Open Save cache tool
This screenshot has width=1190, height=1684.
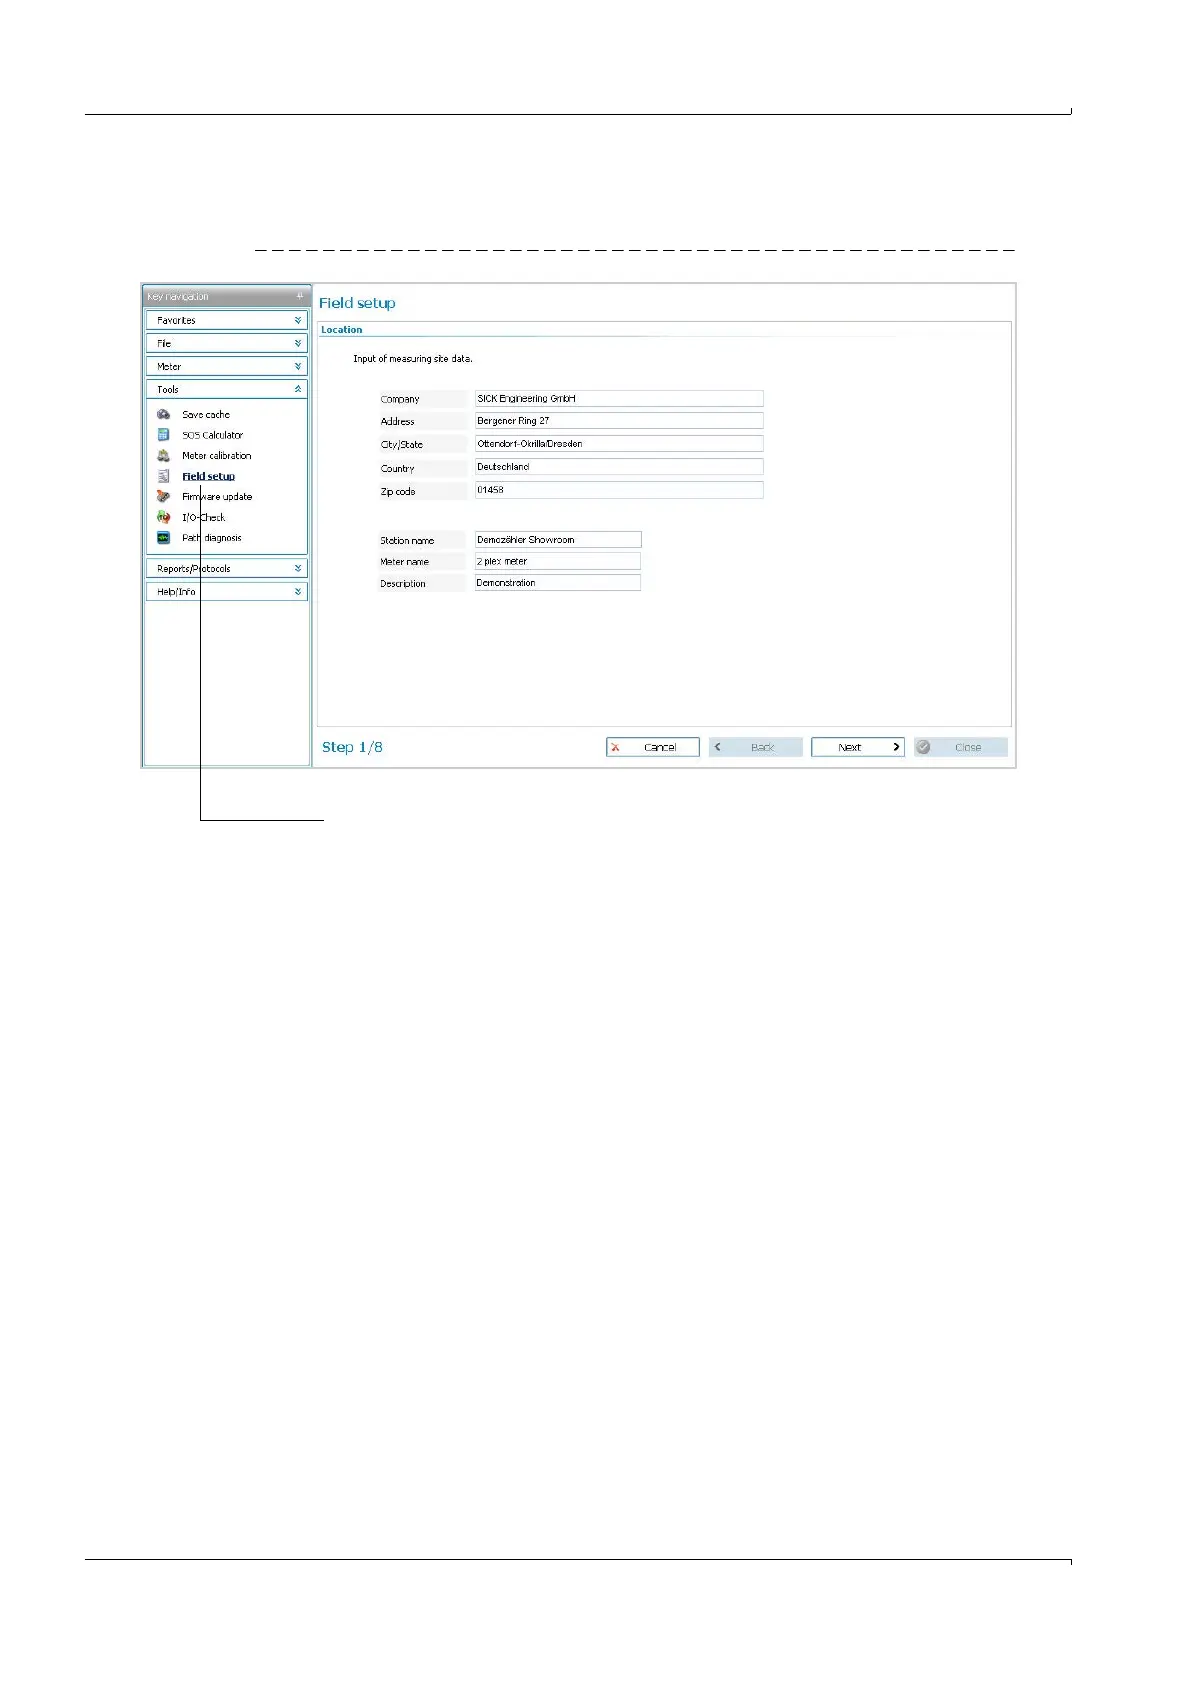click(x=206, y=414)
